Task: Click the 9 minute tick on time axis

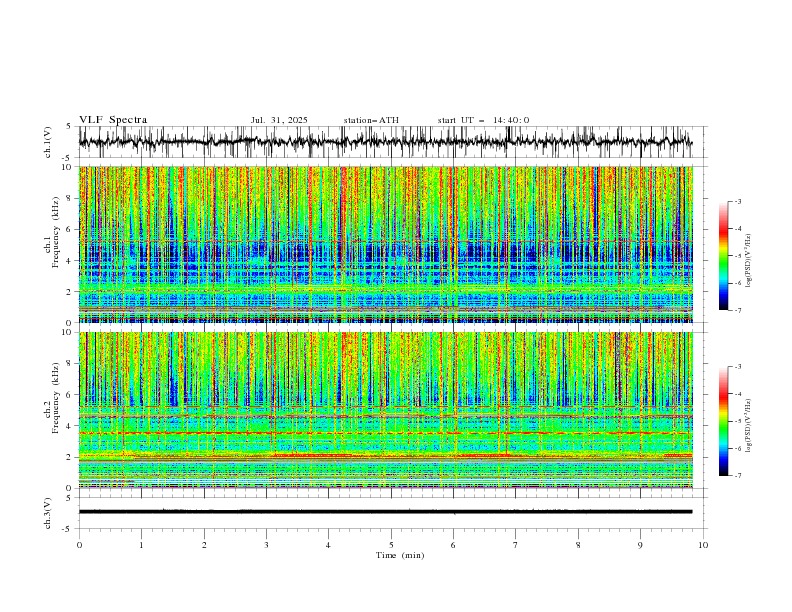Action: pyautogui.click(x=640, y=545)
